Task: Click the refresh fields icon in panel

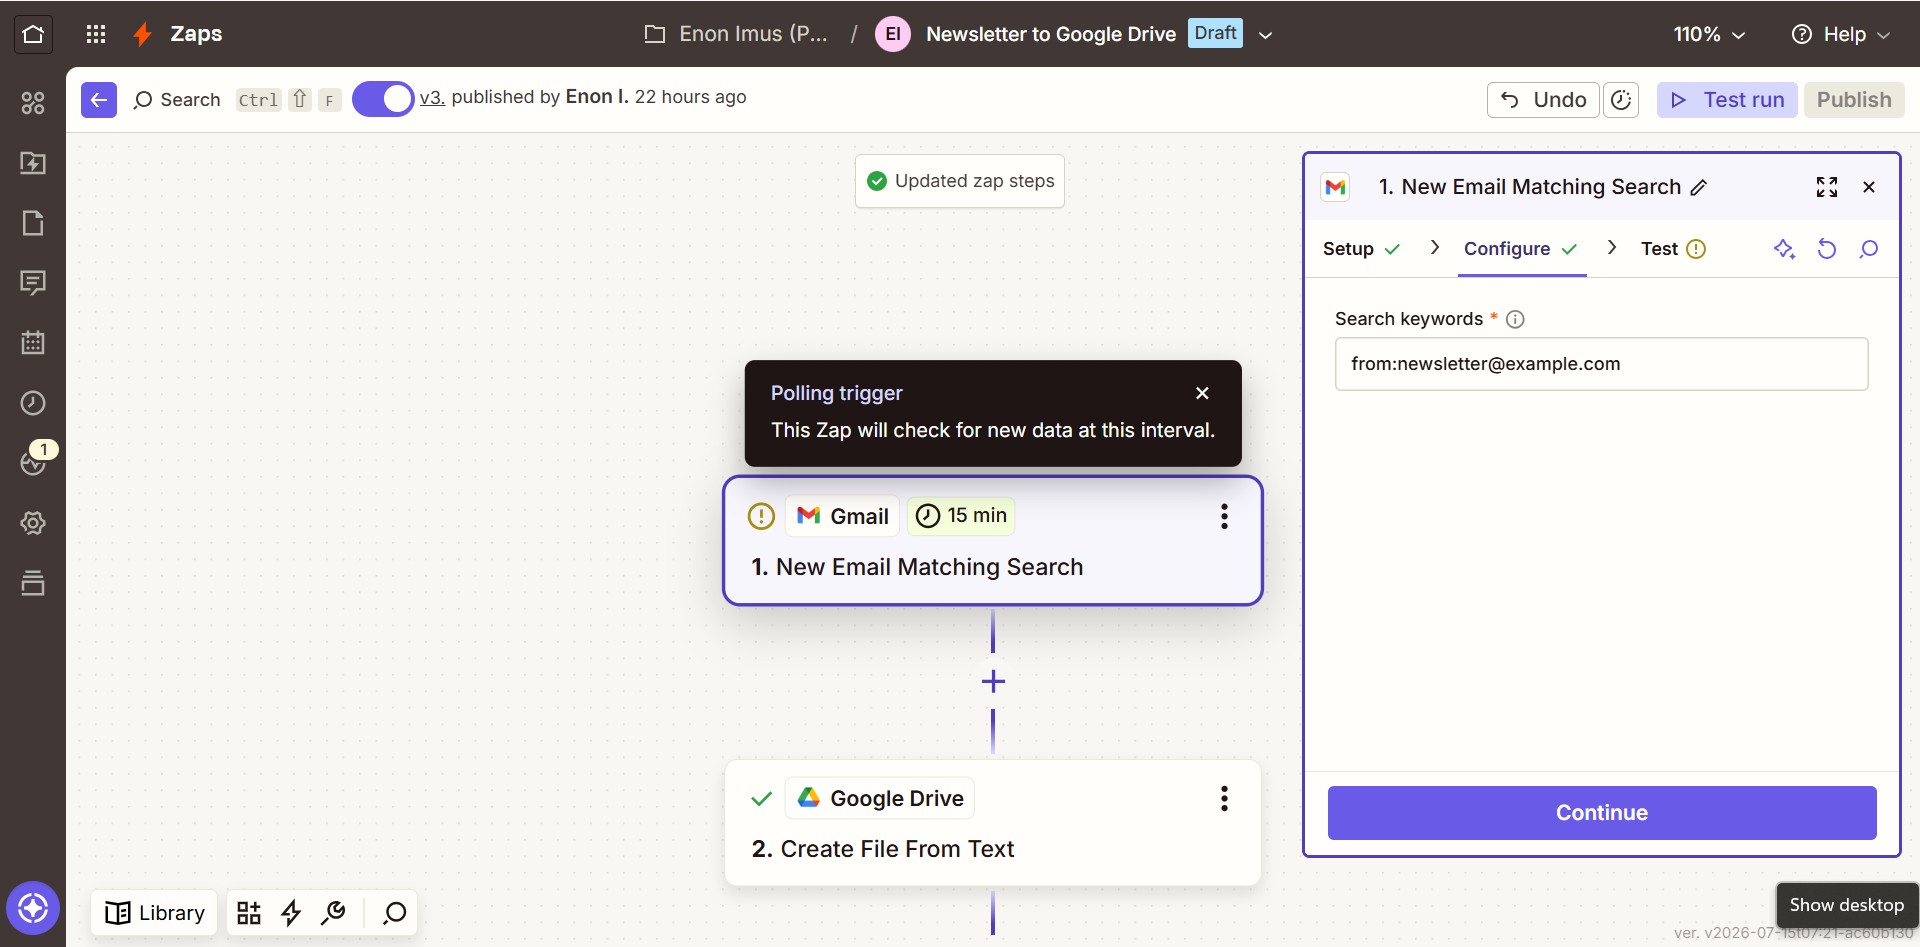Action: [1827, 249]
